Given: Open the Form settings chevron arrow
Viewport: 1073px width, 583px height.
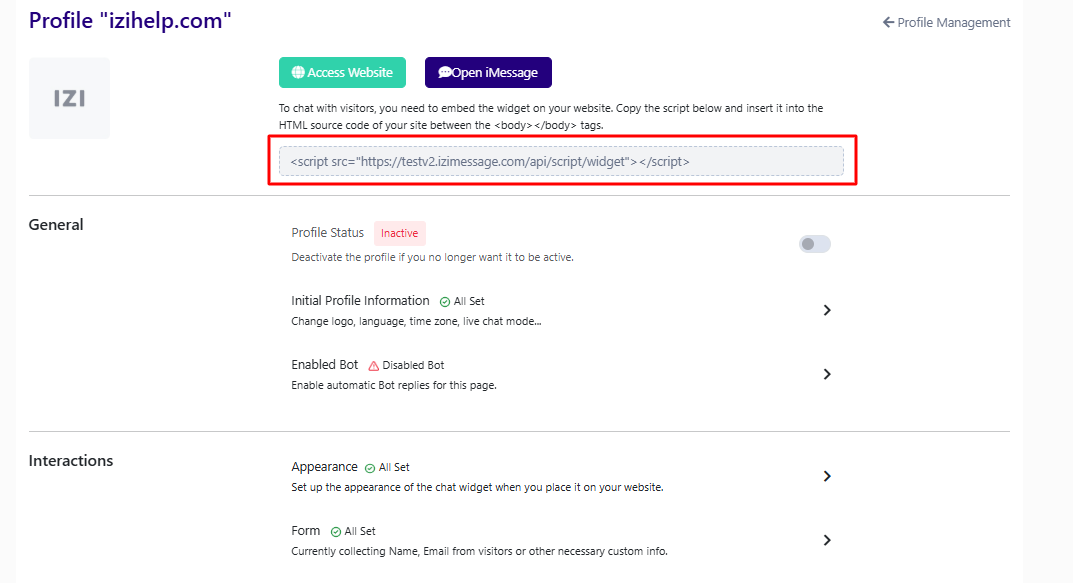Looking at the screenshot, I should pos(827,540).
